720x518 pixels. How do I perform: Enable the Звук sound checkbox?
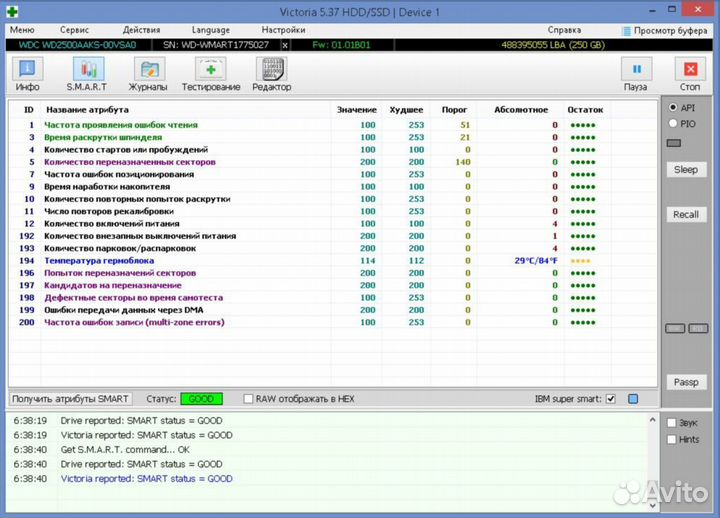point(672,423)
